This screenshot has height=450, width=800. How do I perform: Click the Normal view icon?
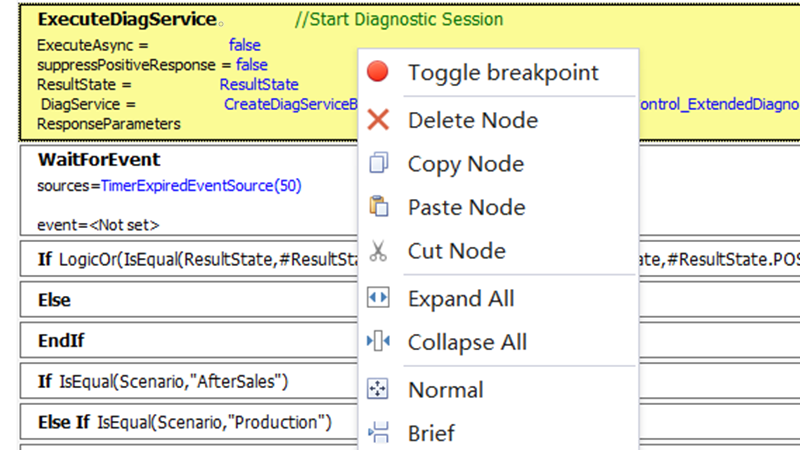click(x=378, y=390)
